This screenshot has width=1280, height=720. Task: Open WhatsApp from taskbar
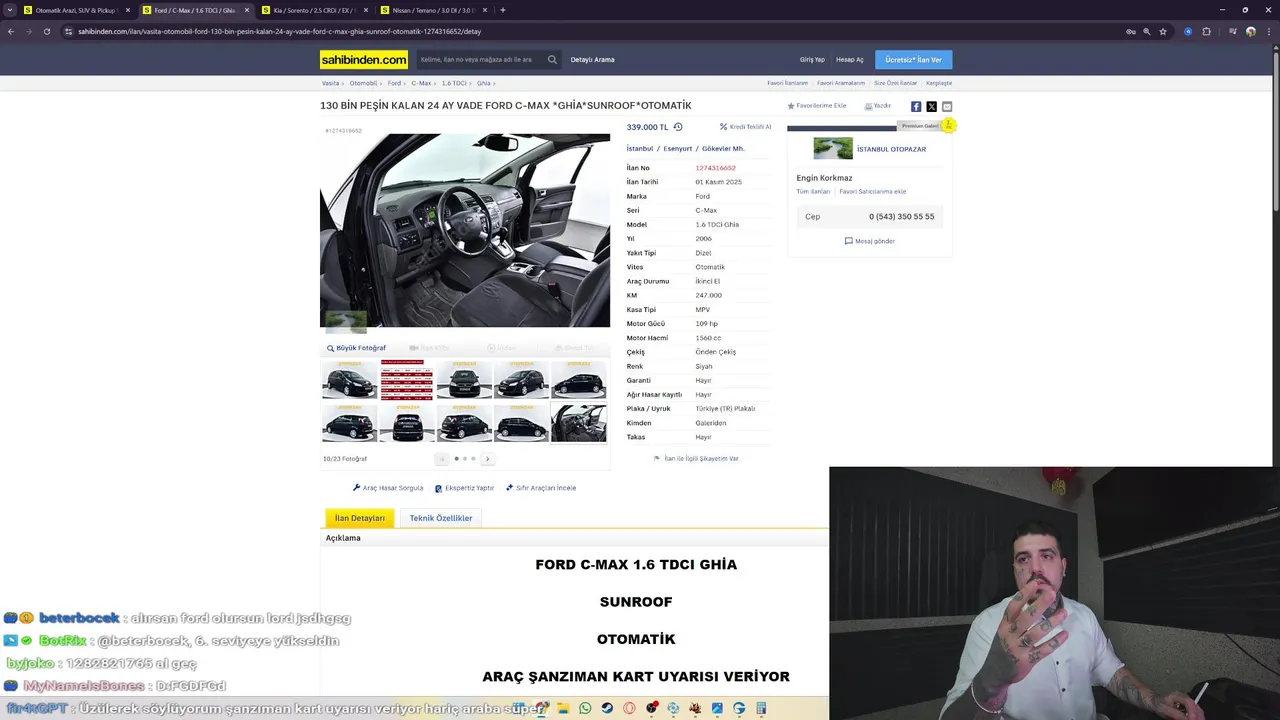(585, 708)
